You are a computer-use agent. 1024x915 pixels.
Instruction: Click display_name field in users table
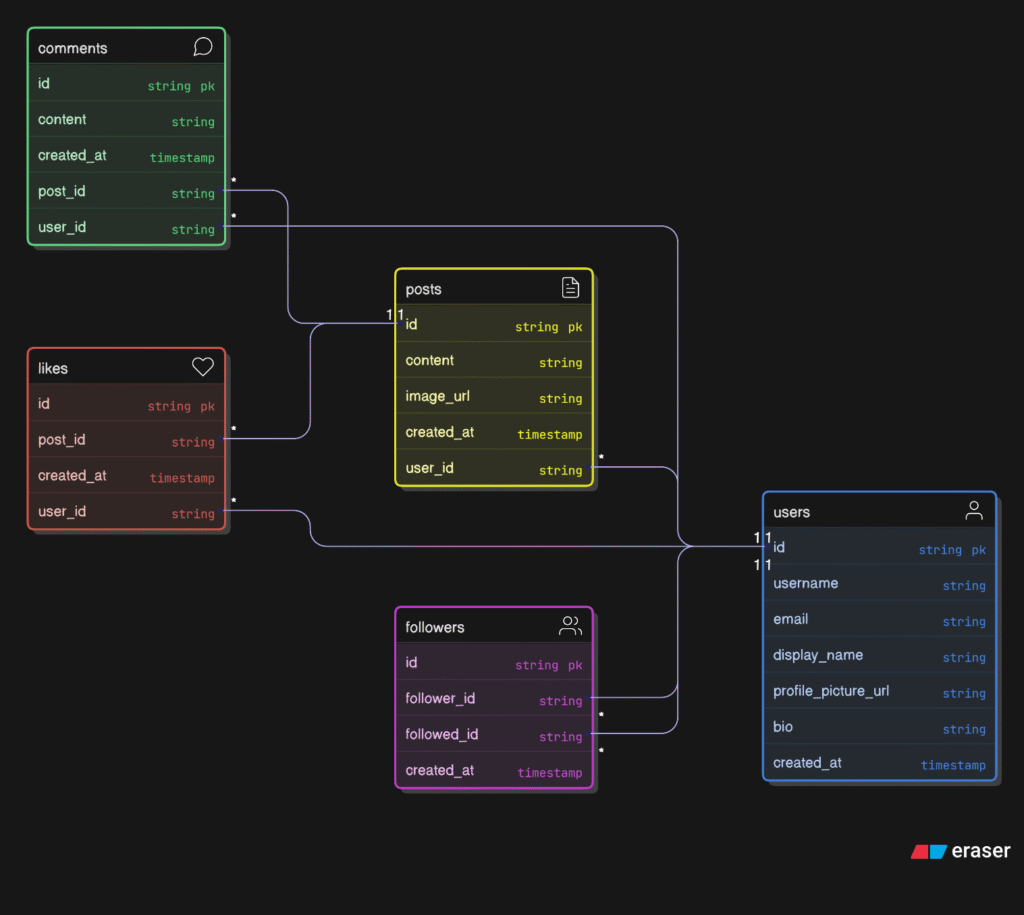pyautogui.click(x=880, y=655)
